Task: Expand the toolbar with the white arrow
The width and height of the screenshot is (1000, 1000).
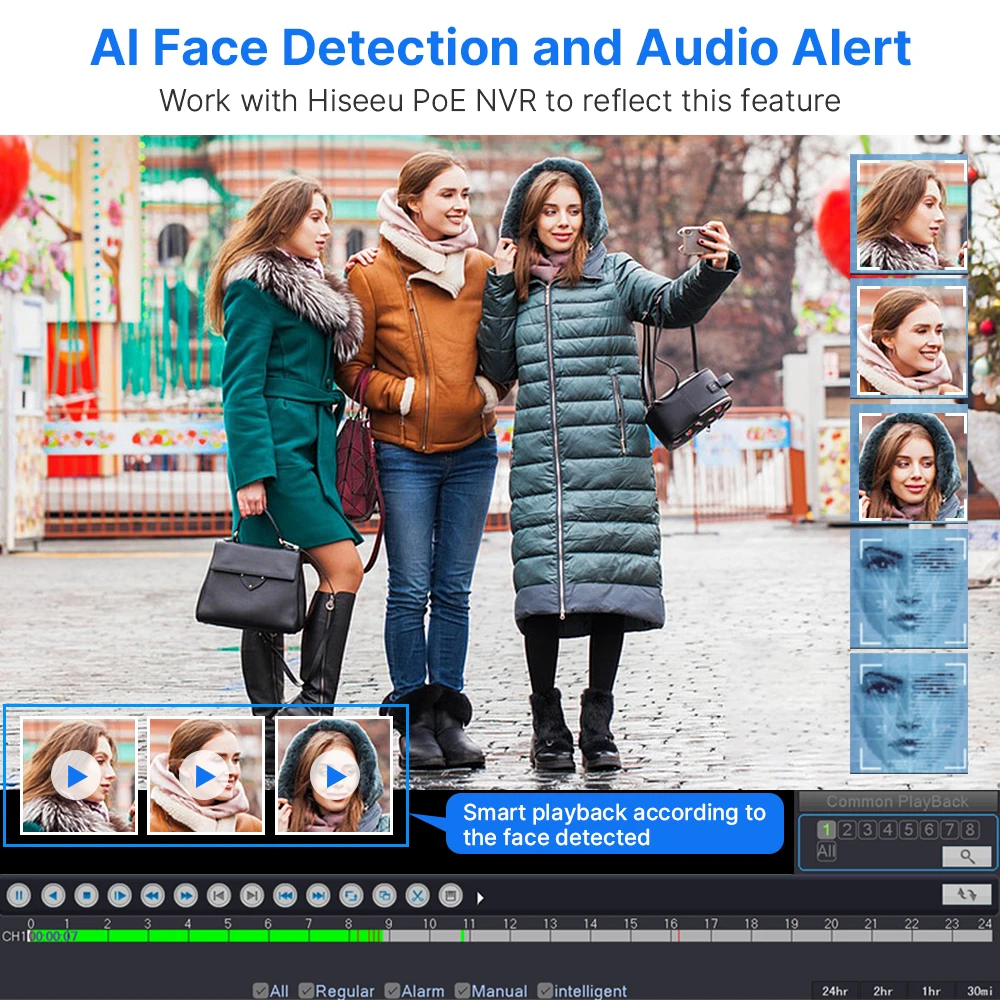Action: click(x=480, y=897)
